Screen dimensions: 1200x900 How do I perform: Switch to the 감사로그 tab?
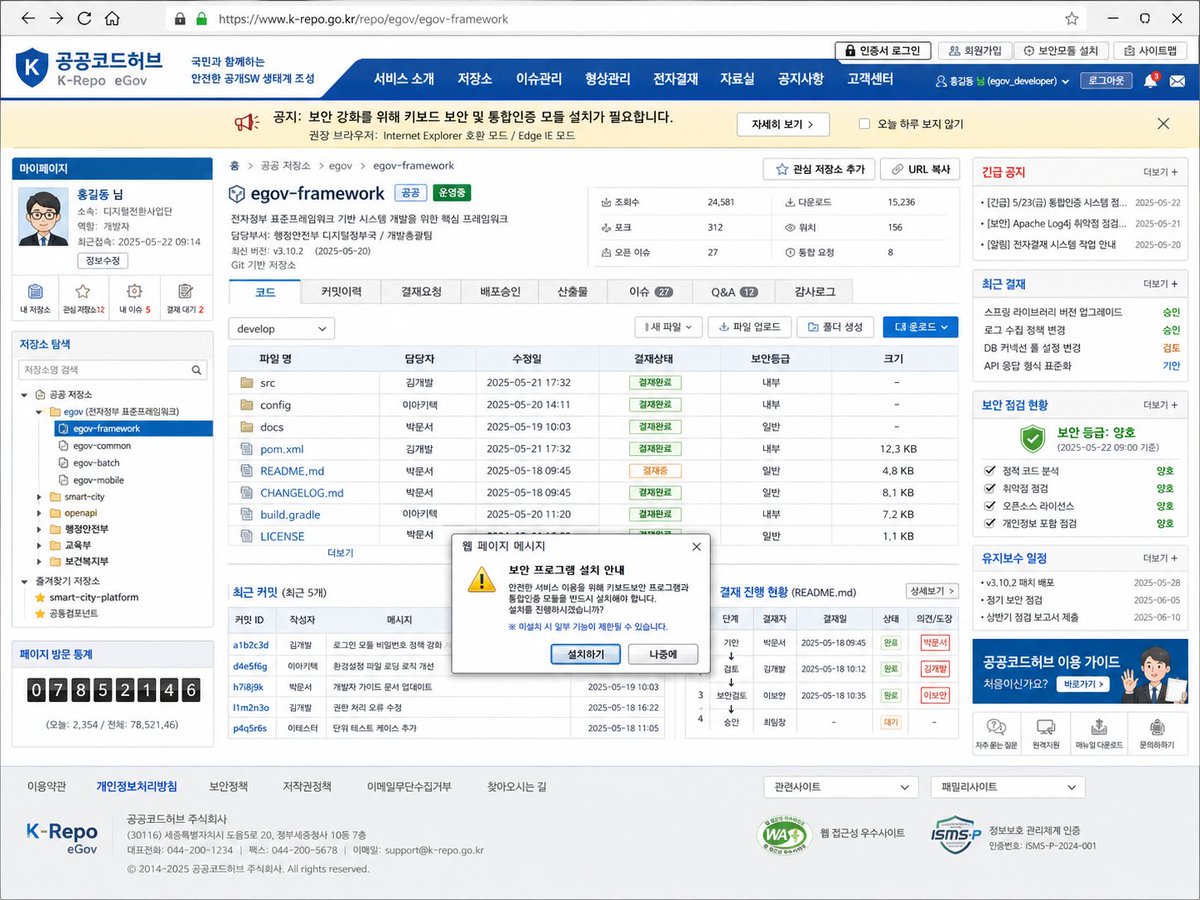(x=814, y=292)
